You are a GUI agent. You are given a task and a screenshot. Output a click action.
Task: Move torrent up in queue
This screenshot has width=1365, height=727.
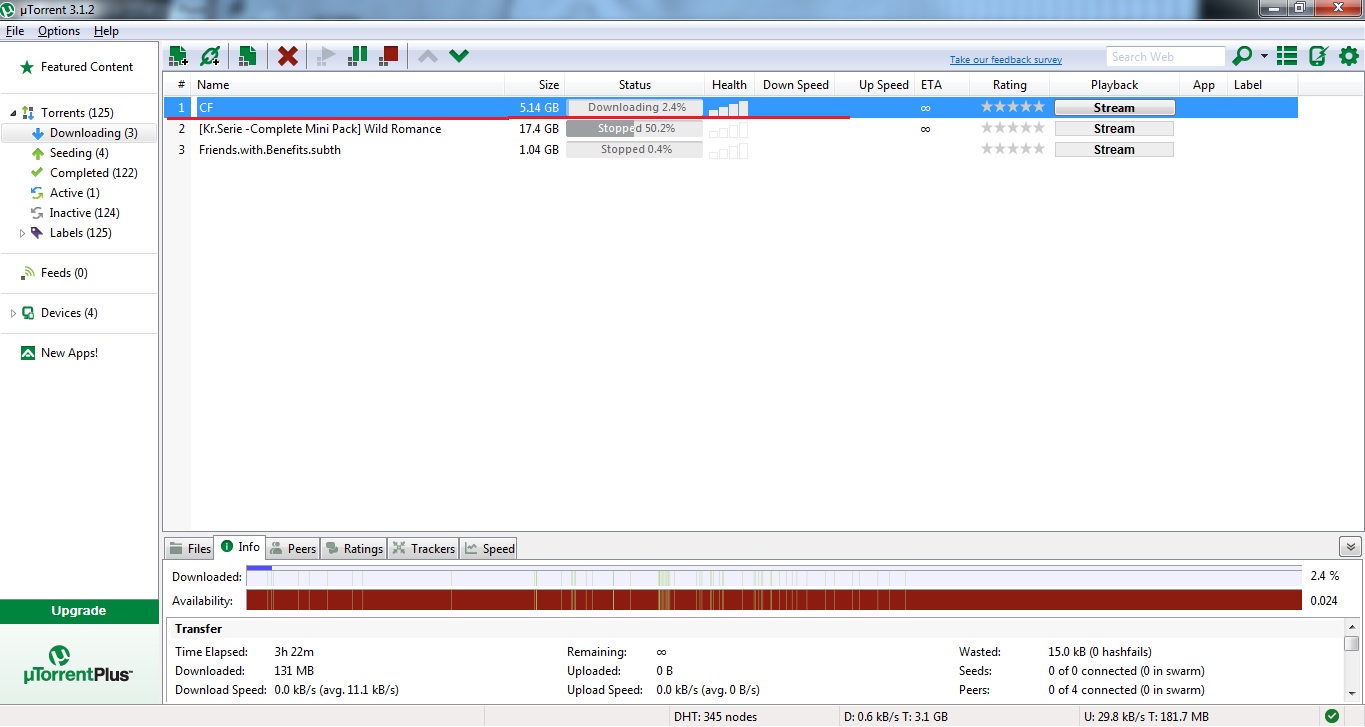point(428,56)
